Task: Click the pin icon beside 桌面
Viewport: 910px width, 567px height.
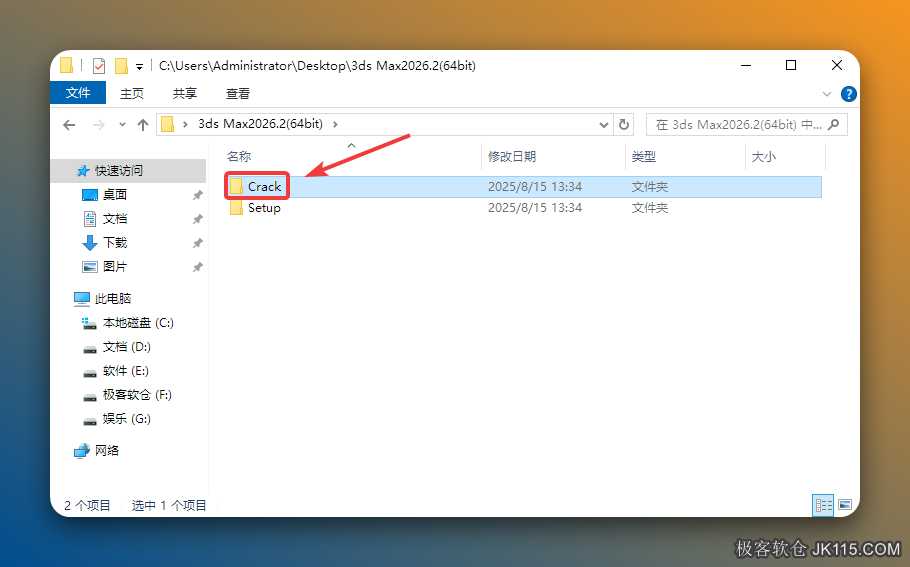Action: 197,195
